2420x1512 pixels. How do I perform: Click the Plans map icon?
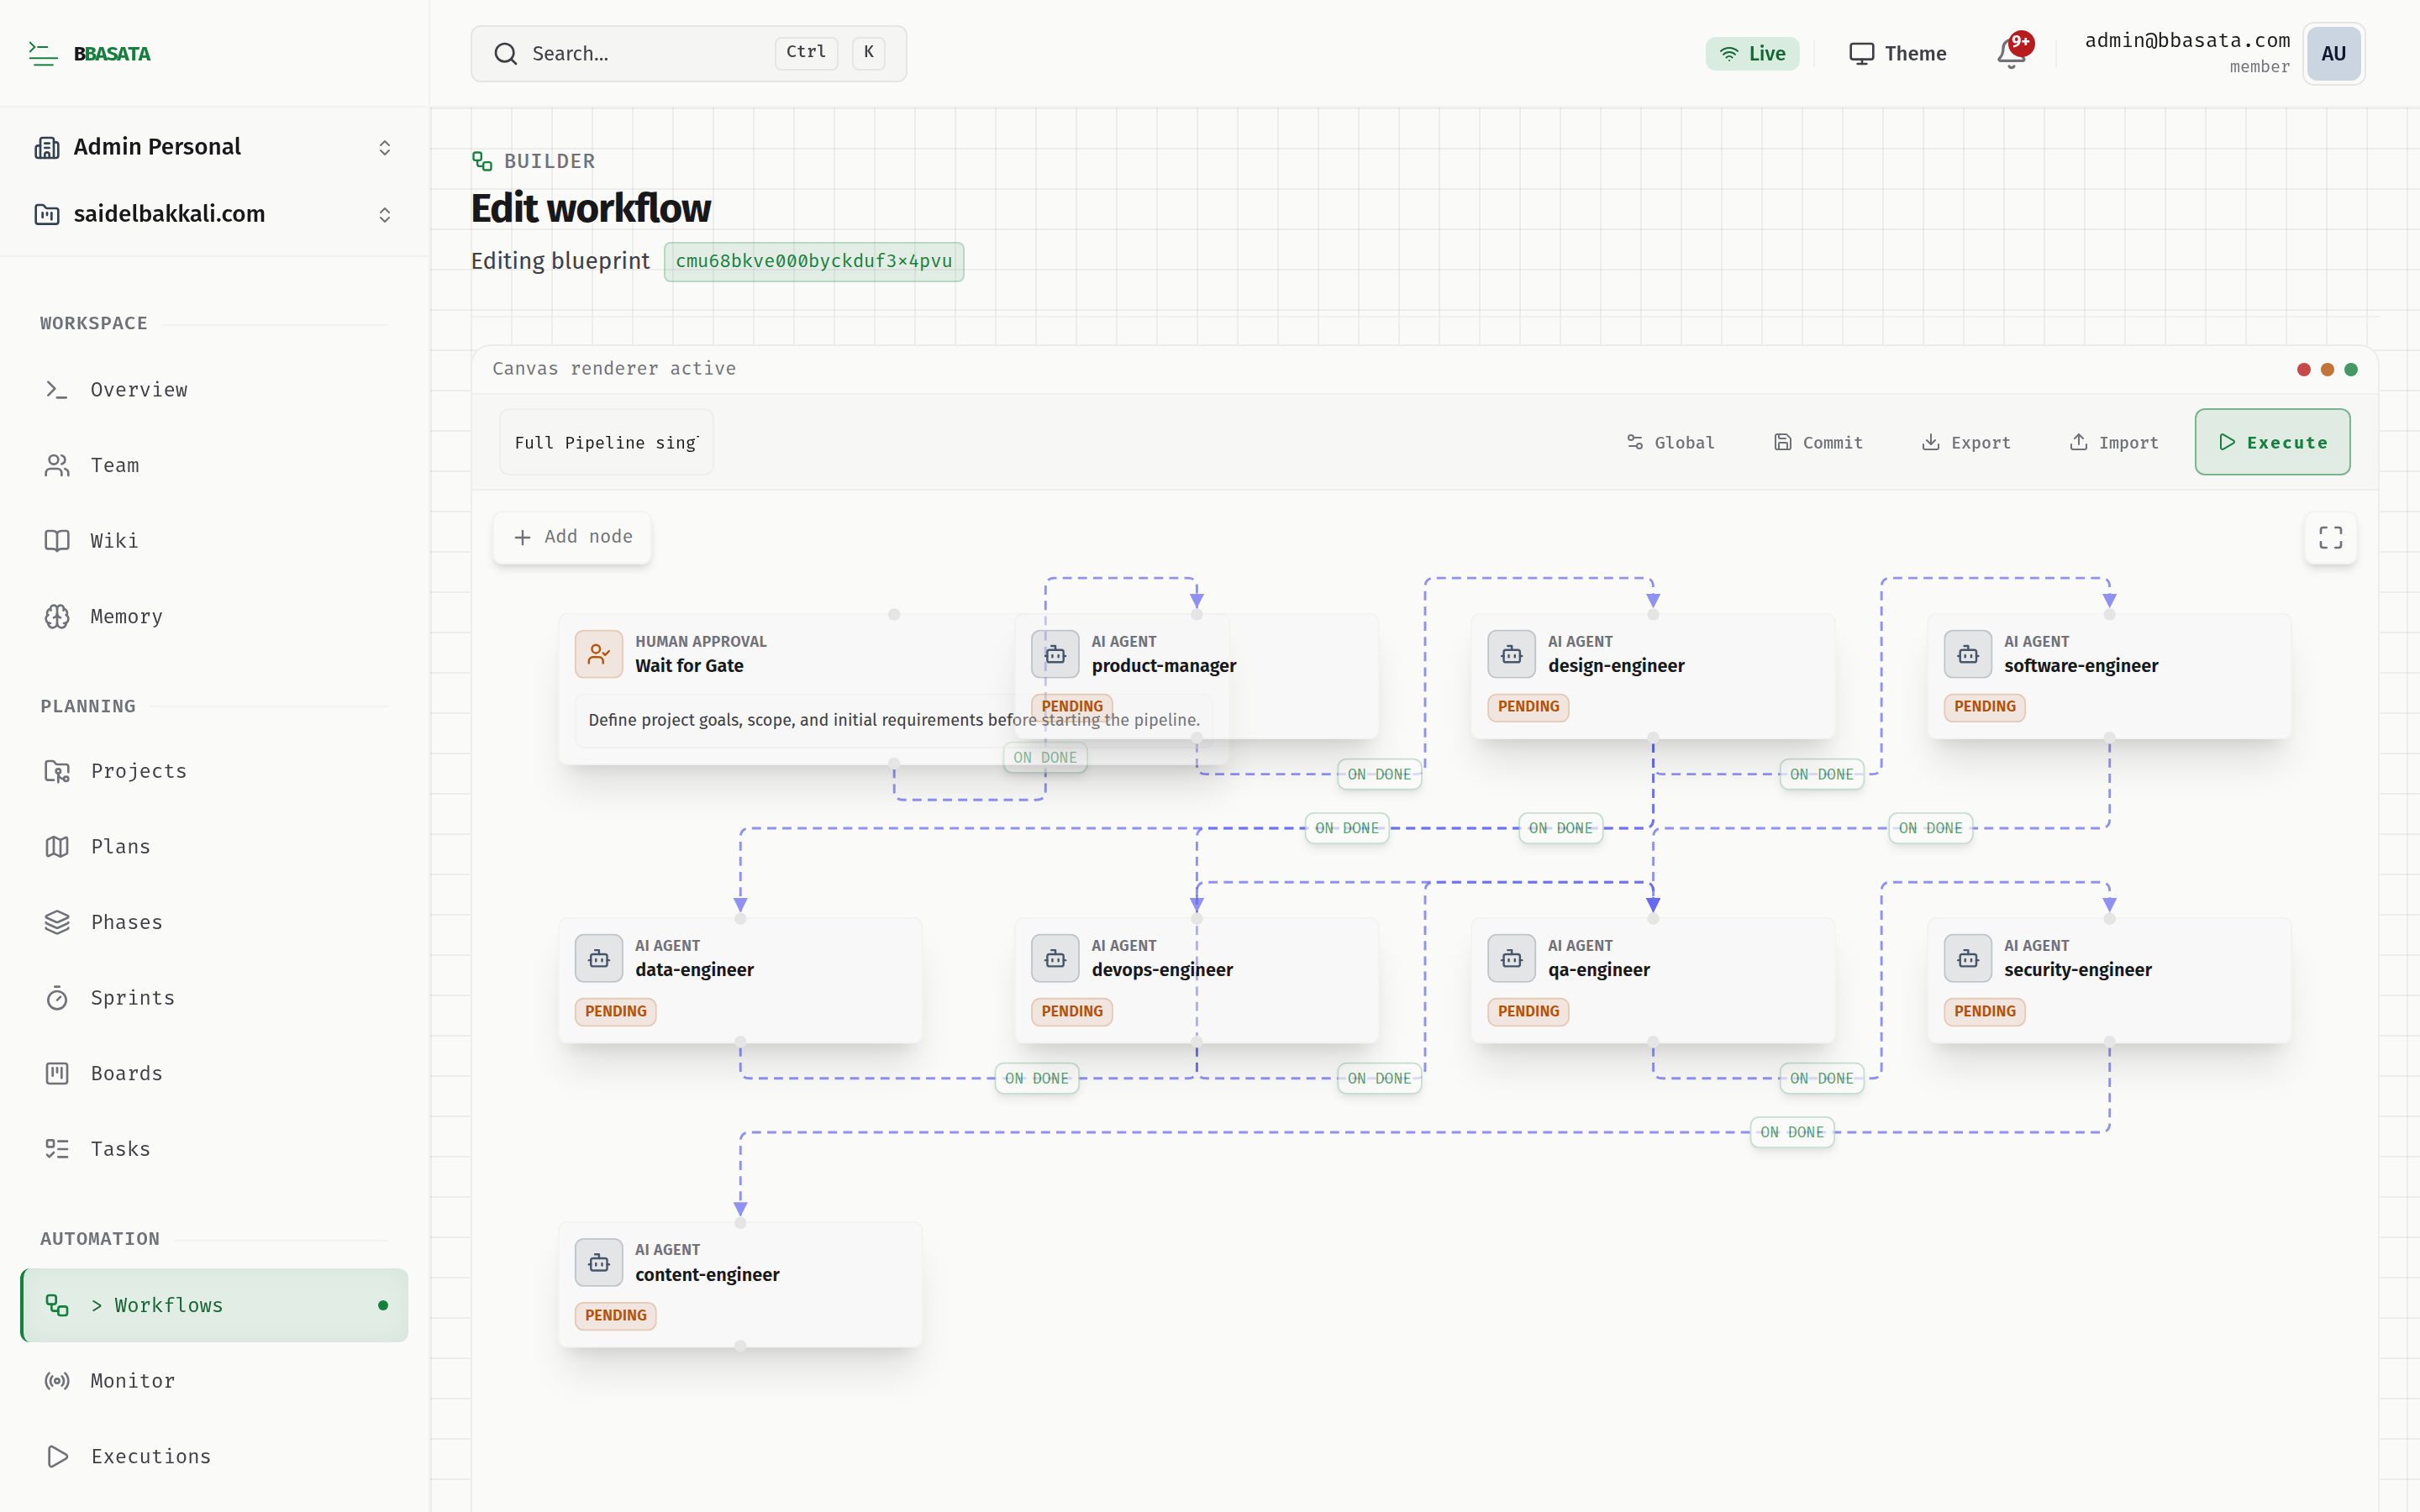click(57, 847)
